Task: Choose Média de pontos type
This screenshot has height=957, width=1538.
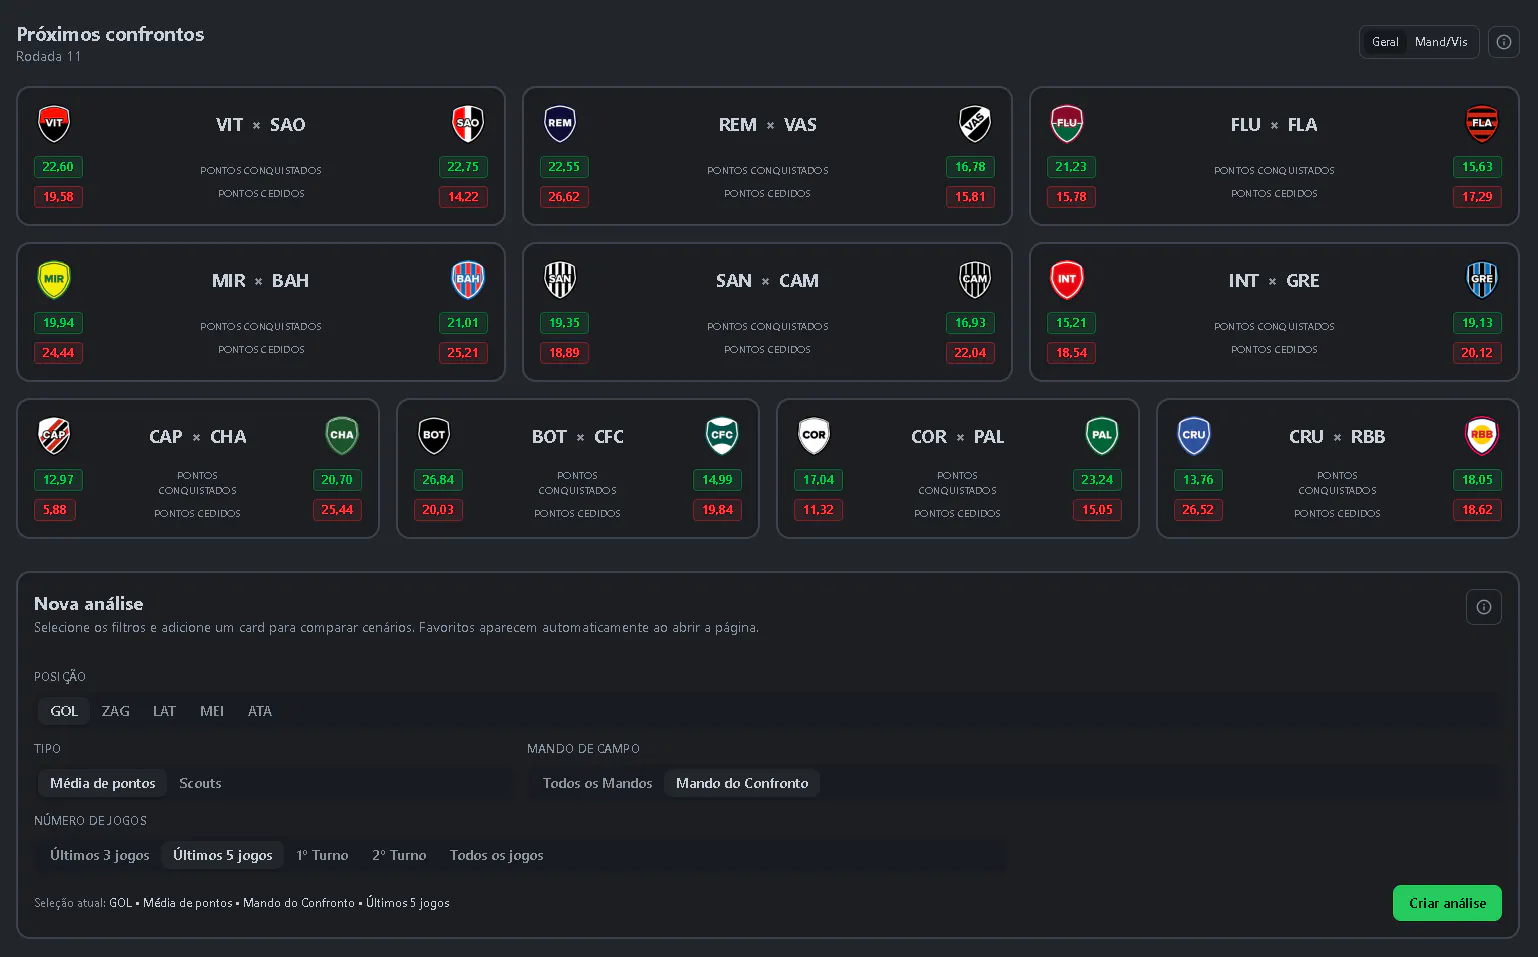Action: [103, 783]
